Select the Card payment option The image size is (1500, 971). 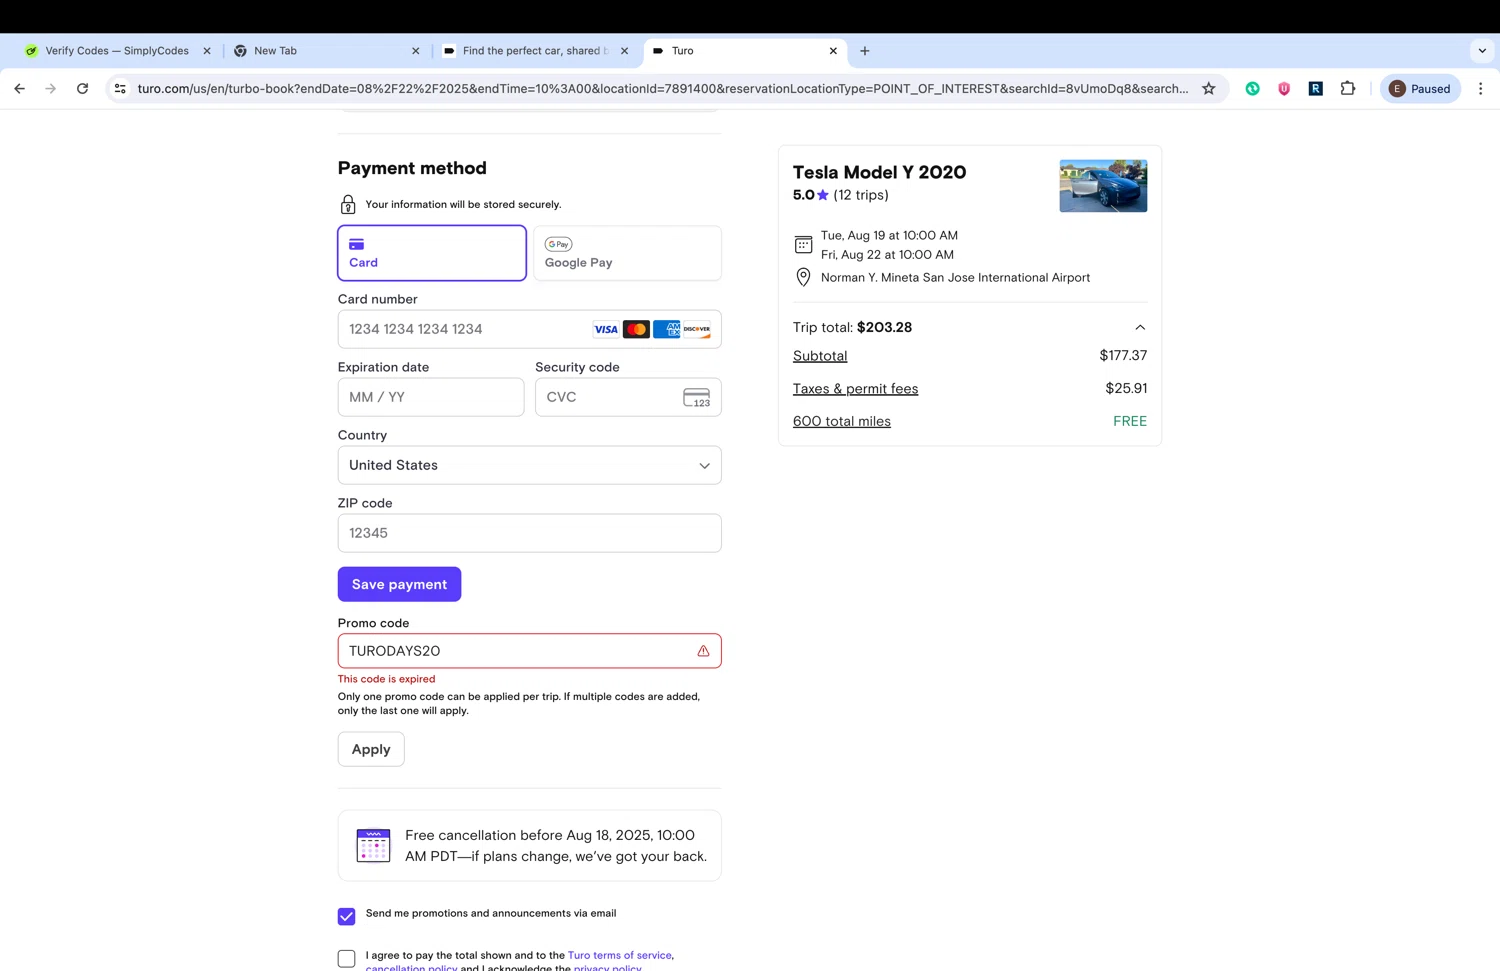coord(432,253)
